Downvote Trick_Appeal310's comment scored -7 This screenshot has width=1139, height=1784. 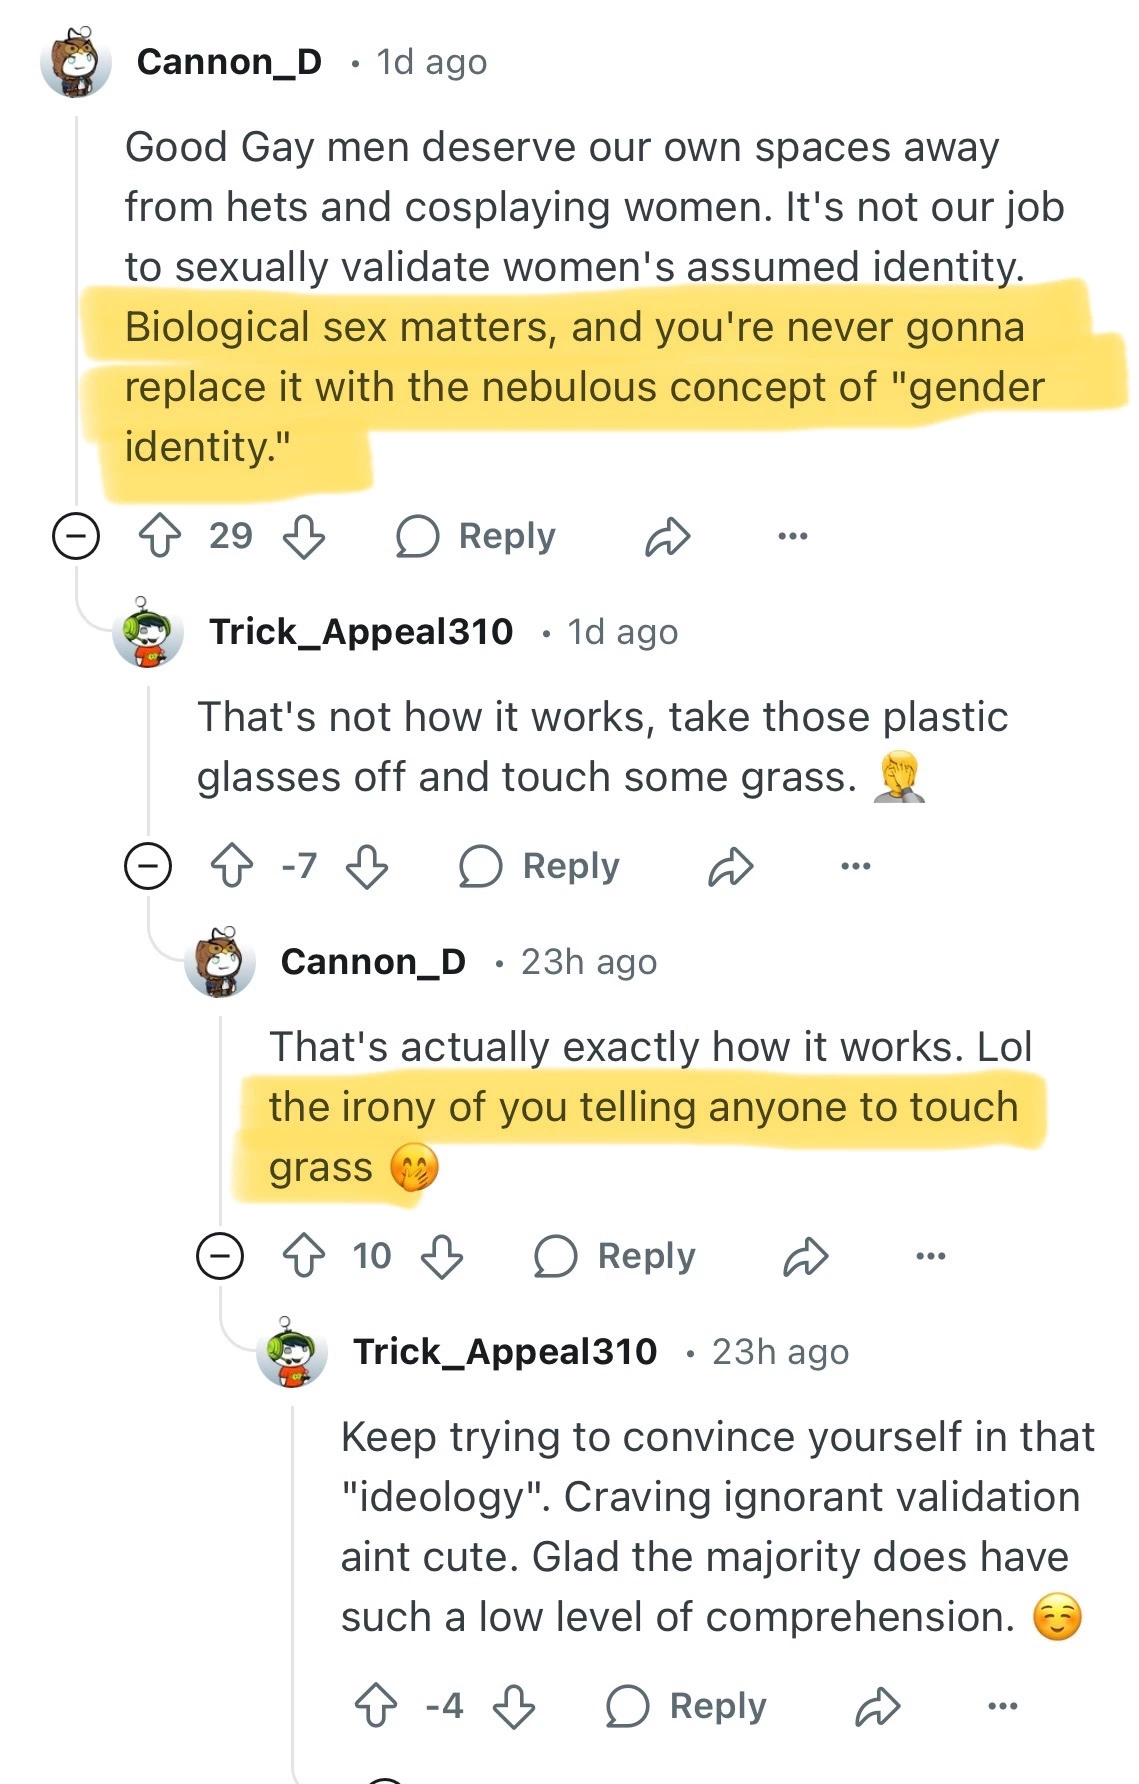pyautogui.click(x=367, y=866)
